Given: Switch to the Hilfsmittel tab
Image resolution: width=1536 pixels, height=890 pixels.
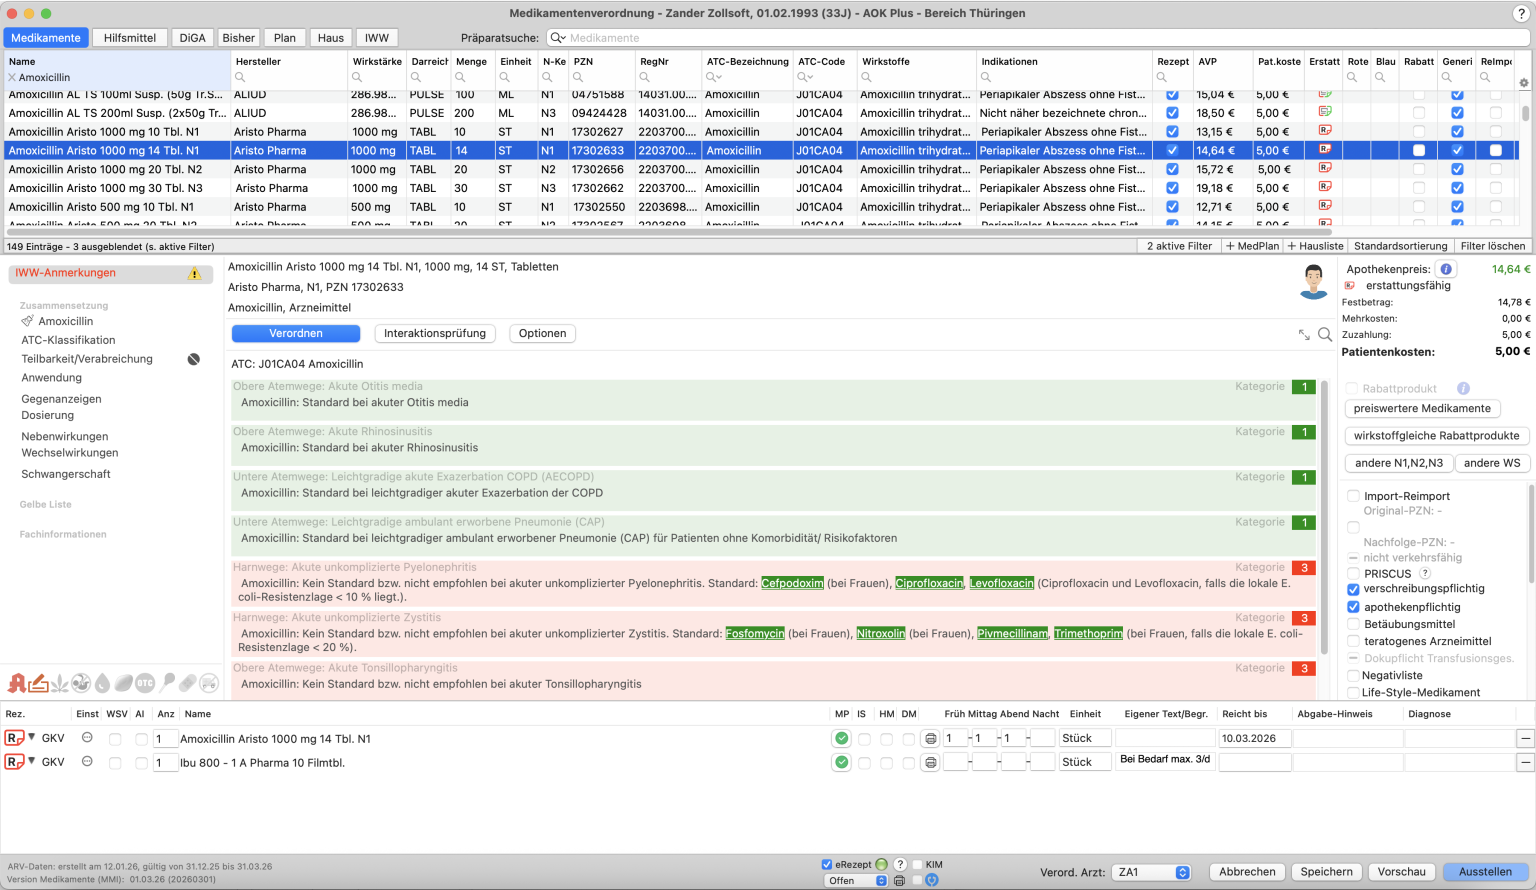Looking at the screenshot, I should pos(130,38).
